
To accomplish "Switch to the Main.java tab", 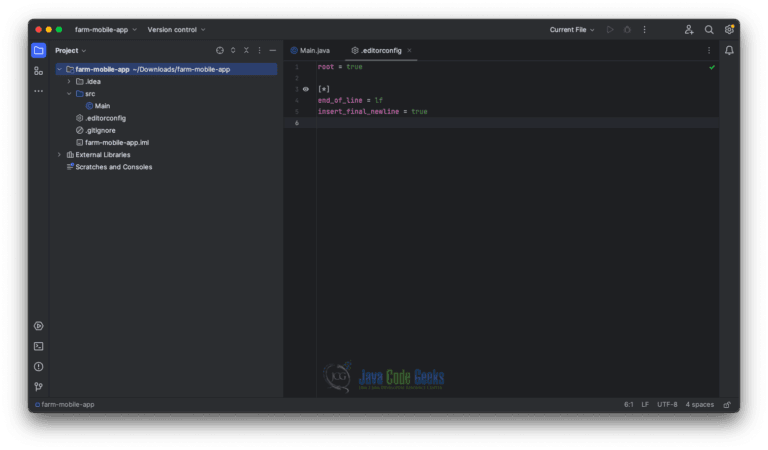I will click(x=311, y=50).
